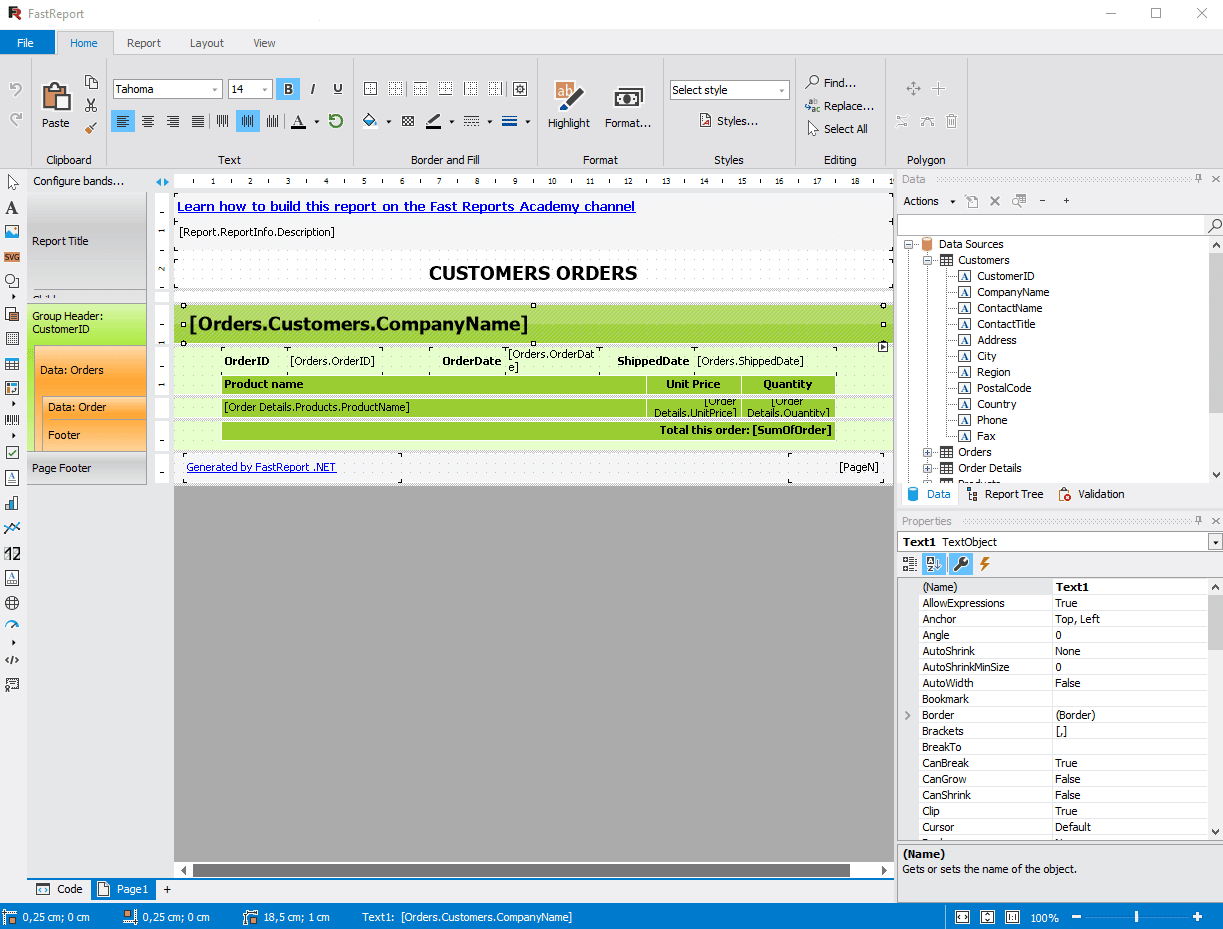Click the Configure bands button
The image size is (1223, 929).
pyautogui.click(x=78, y=181)
